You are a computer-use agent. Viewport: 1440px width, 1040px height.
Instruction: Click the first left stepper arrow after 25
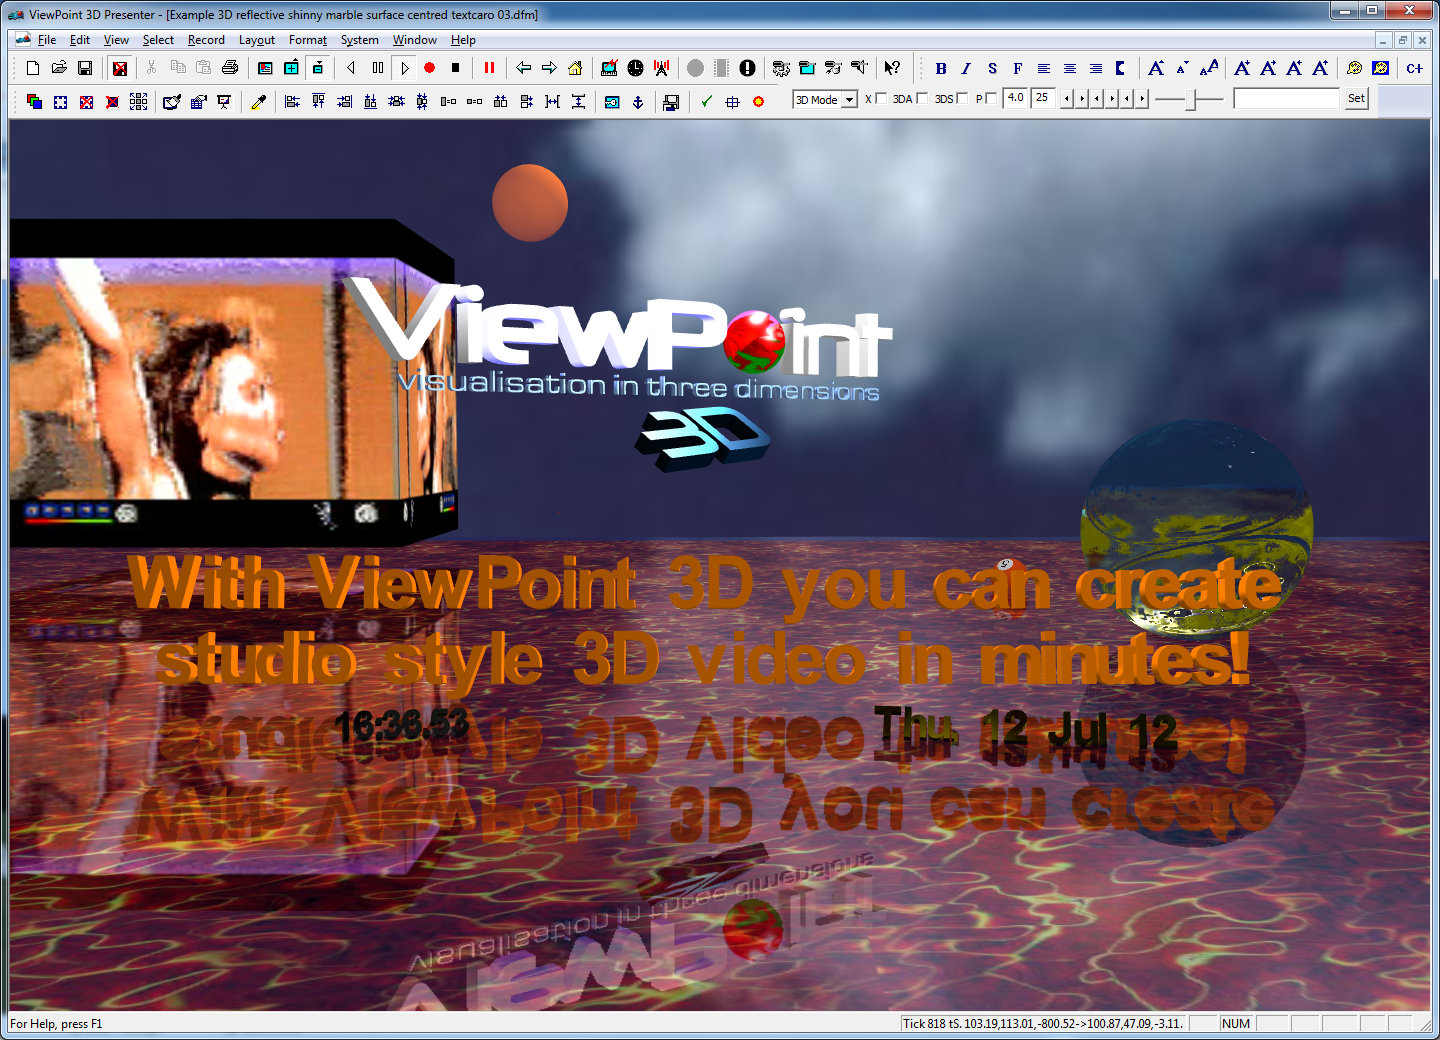pyautogui.click(x=1067, y=99)
